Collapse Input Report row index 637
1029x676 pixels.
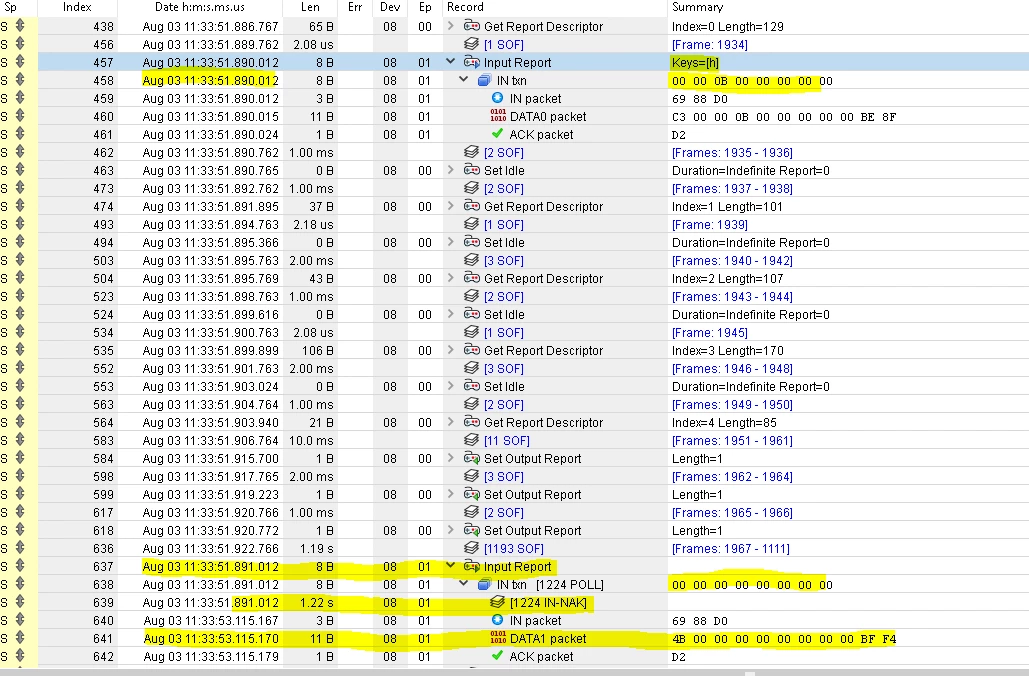pyautogui.click(x=451, y=566)
